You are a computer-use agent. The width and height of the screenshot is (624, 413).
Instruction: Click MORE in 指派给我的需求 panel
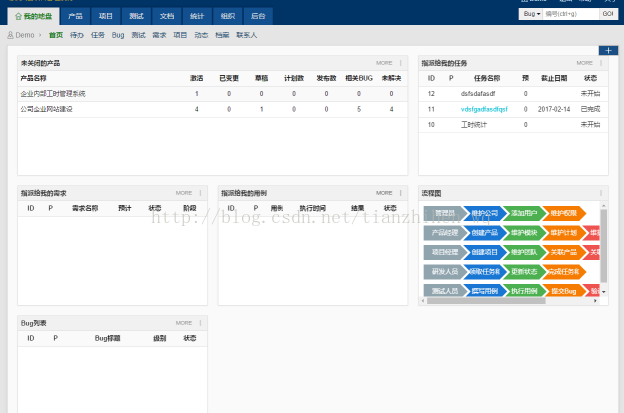coord(184,193)
